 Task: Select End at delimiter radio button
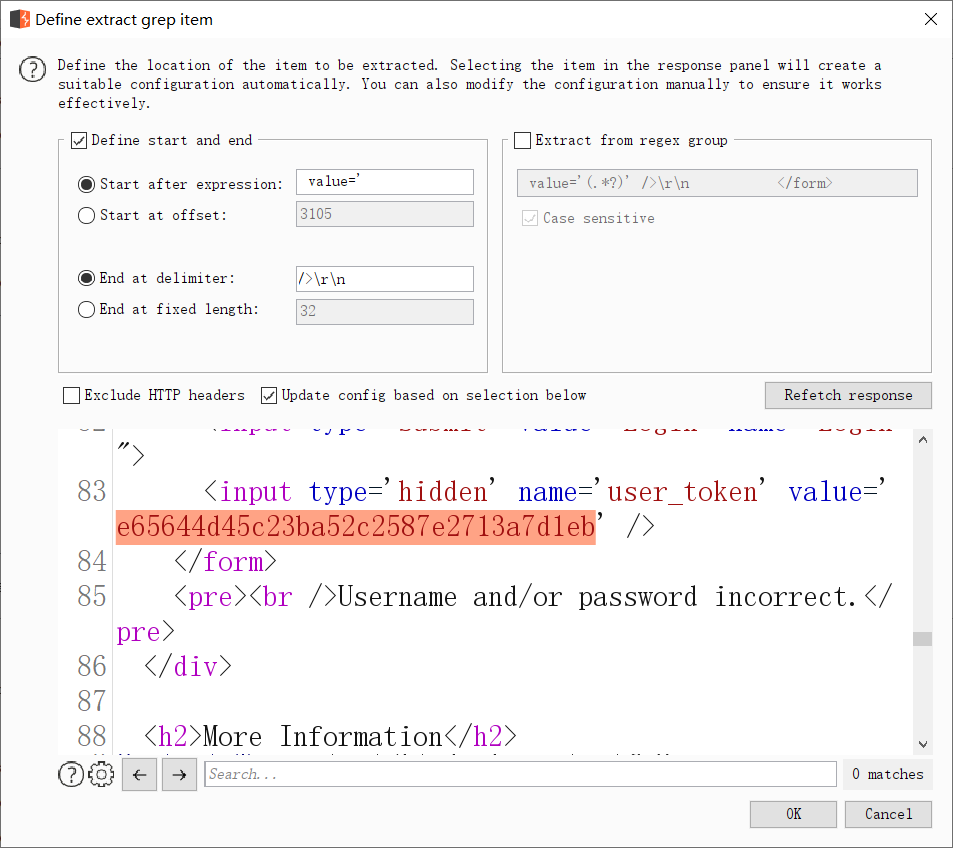click(86, 278)
